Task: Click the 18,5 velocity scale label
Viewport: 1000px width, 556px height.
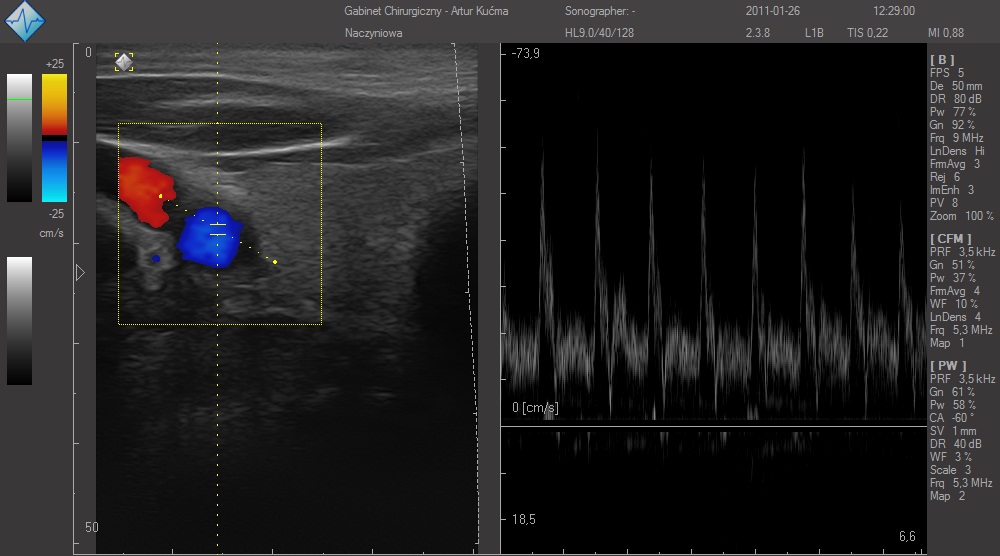Action: pos(524,520)
